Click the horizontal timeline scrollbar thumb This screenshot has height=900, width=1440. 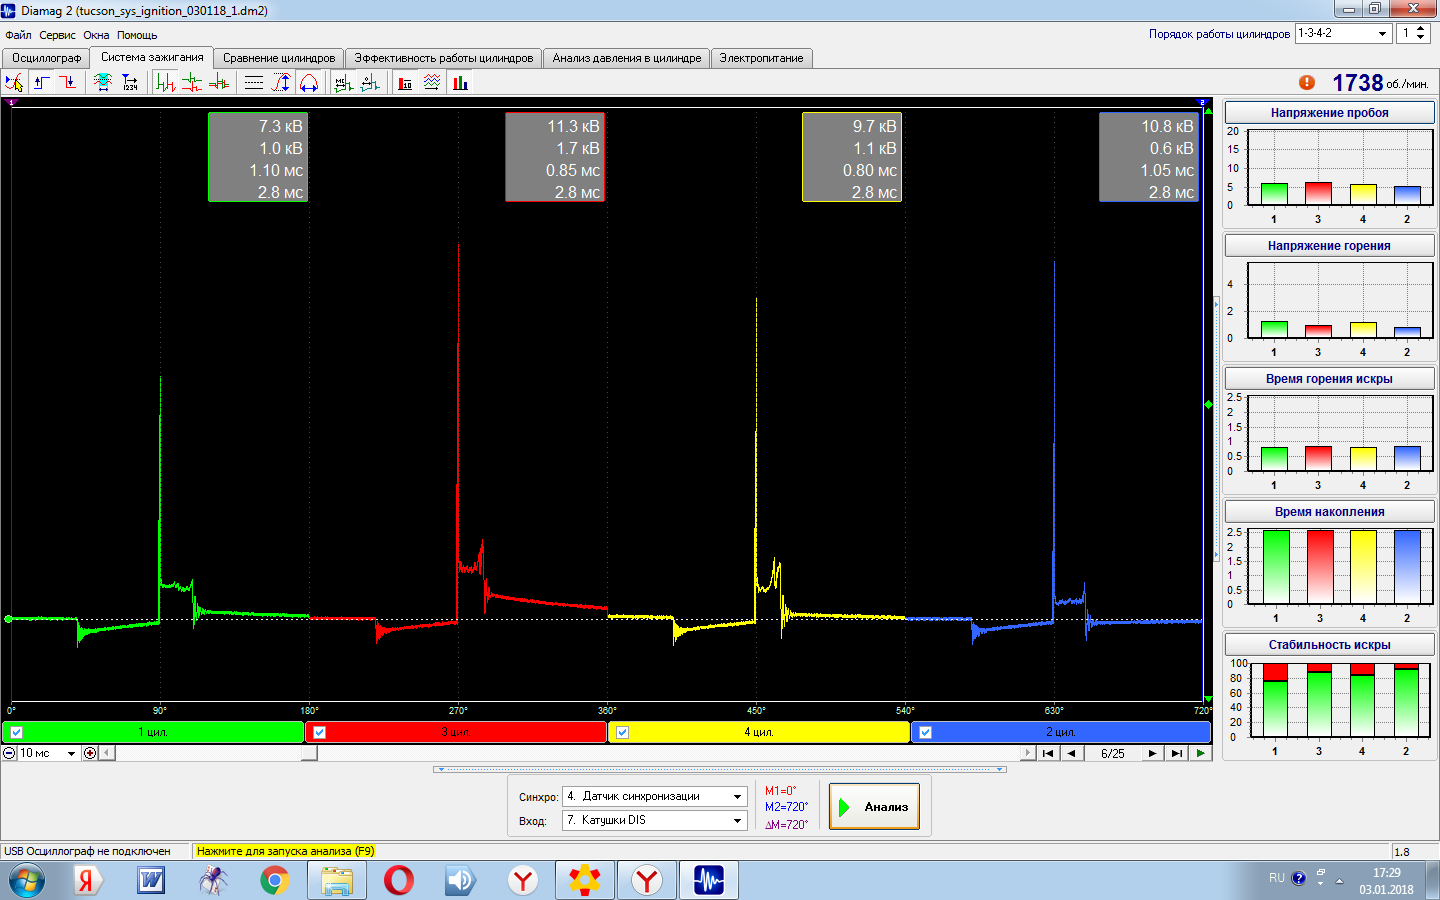point(310,753)
